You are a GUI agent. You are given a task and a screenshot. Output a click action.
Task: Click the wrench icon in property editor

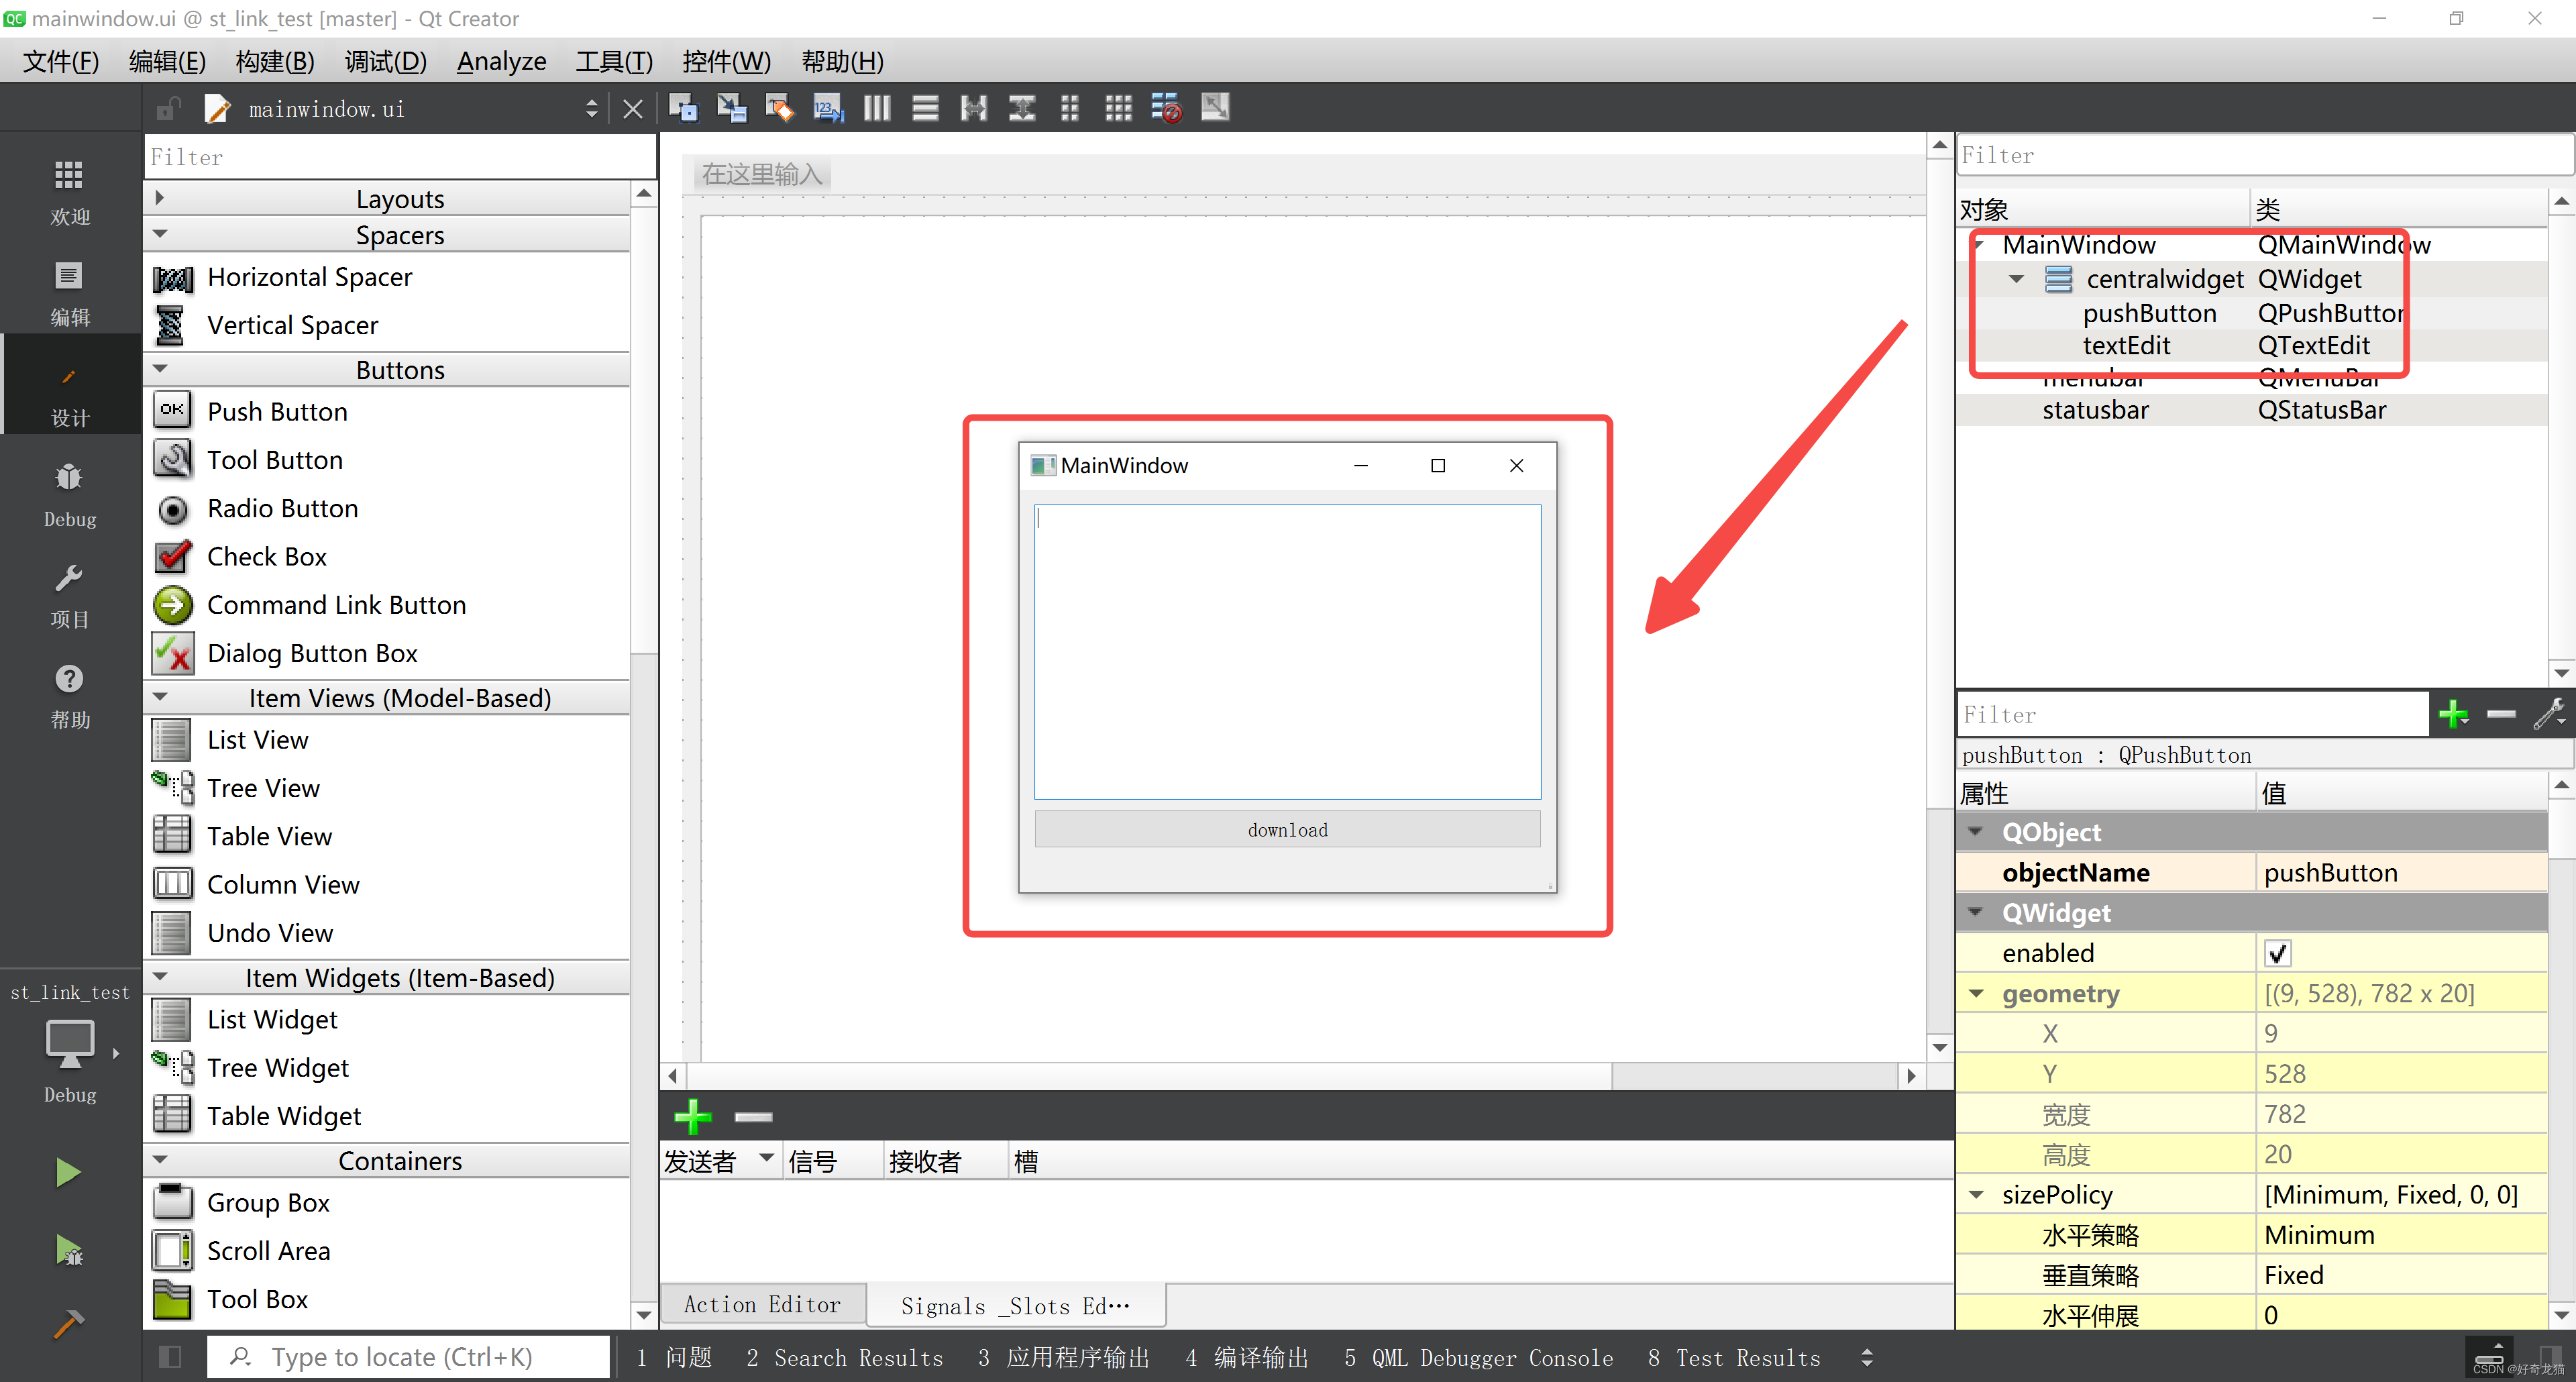click(x=2550, y=713)
